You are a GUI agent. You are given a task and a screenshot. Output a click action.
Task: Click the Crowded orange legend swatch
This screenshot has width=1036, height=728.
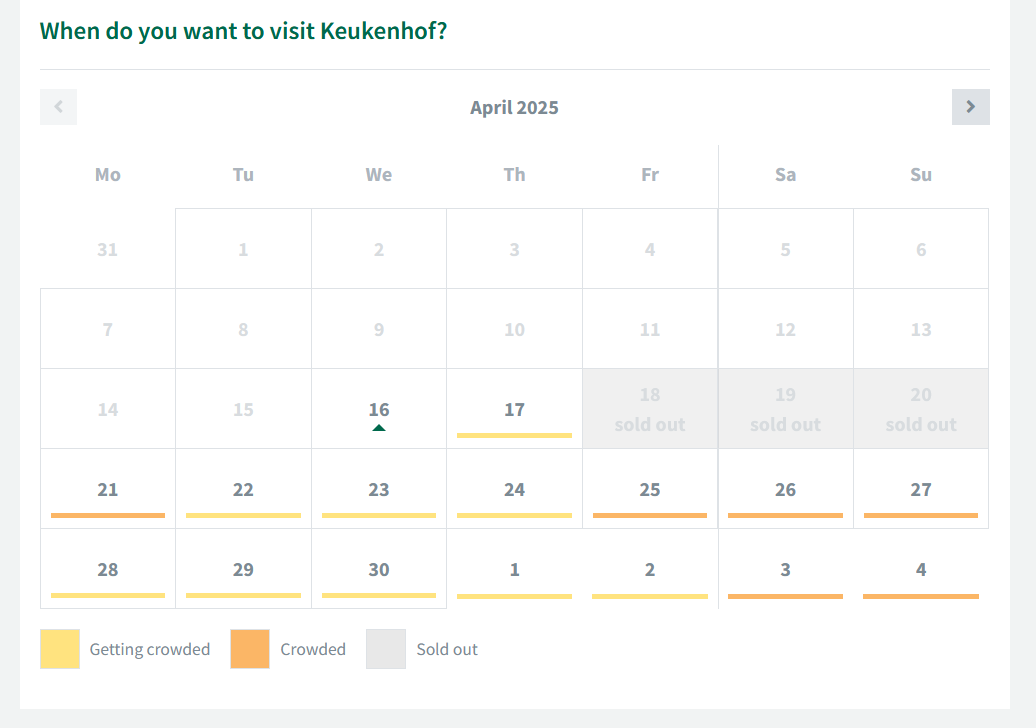[250, 649]
